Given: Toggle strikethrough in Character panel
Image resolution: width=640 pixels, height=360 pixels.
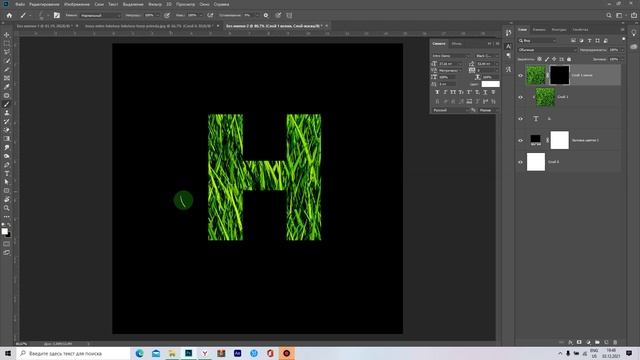Looking at the screenshot, I should pos(493,92).
